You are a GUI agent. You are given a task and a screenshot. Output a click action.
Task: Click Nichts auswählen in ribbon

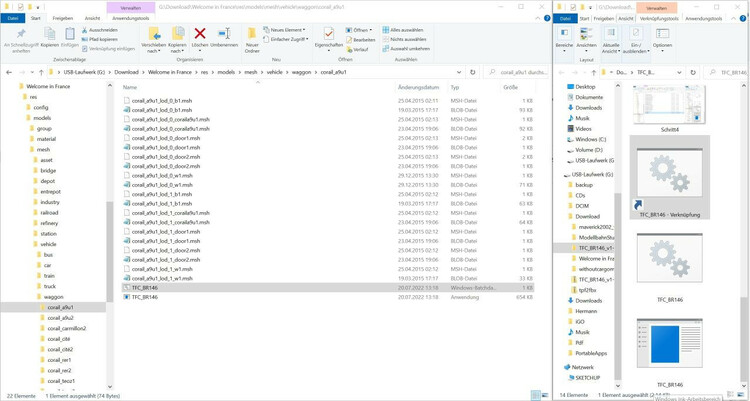tap(404, 39)
